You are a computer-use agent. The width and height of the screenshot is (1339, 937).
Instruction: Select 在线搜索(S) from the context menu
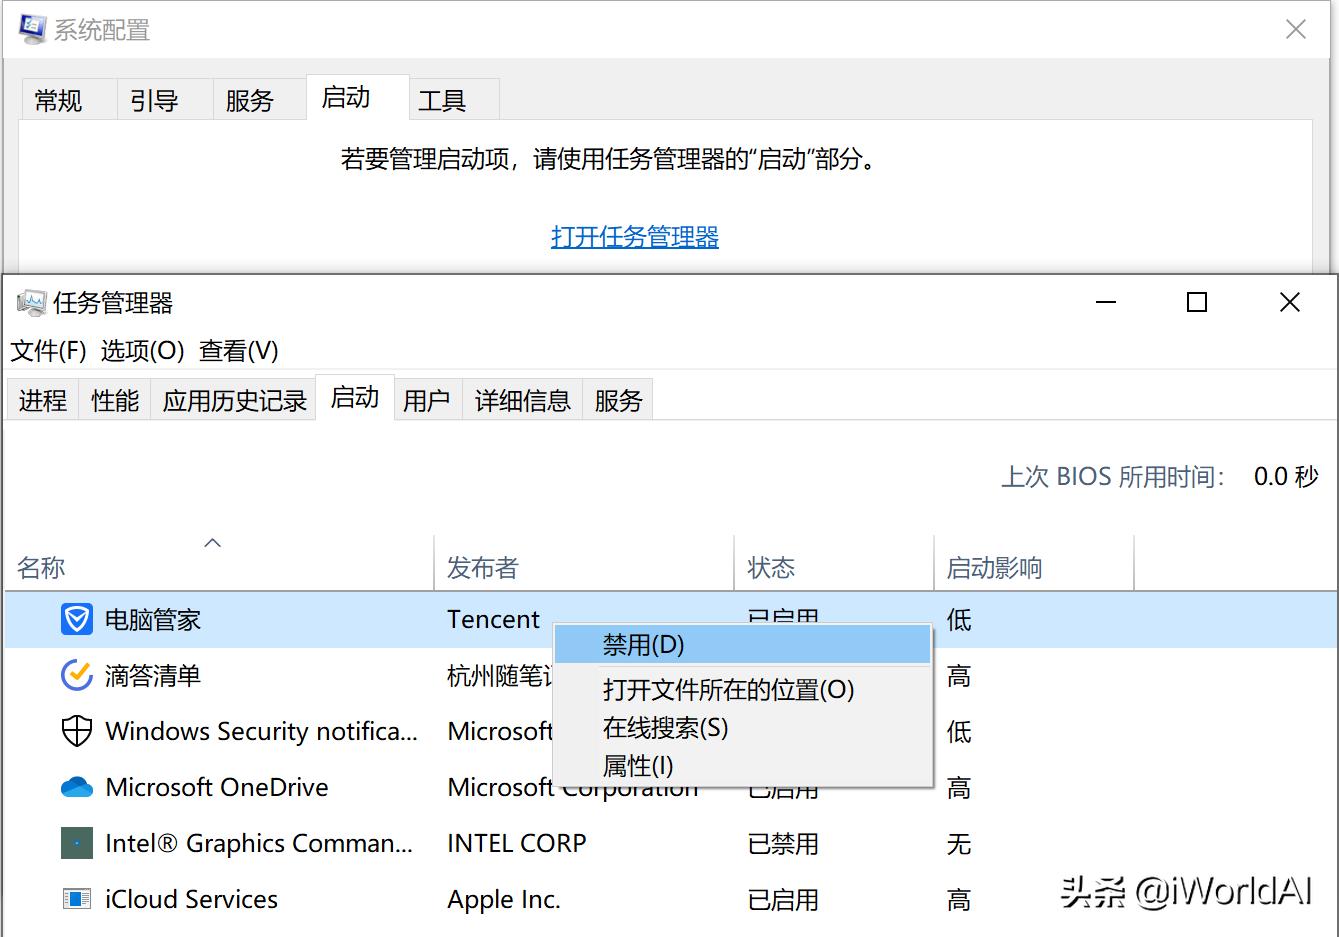[x=742, y=728]
